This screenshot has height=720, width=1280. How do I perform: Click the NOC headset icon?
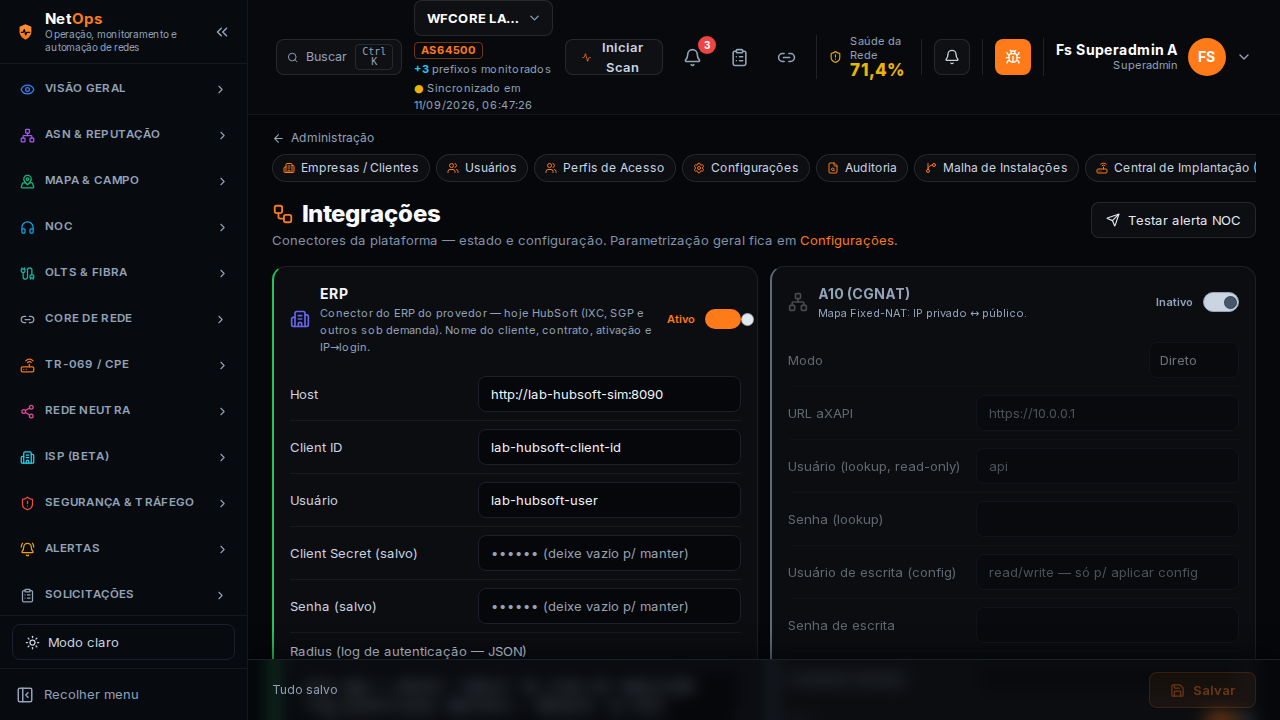28,227
